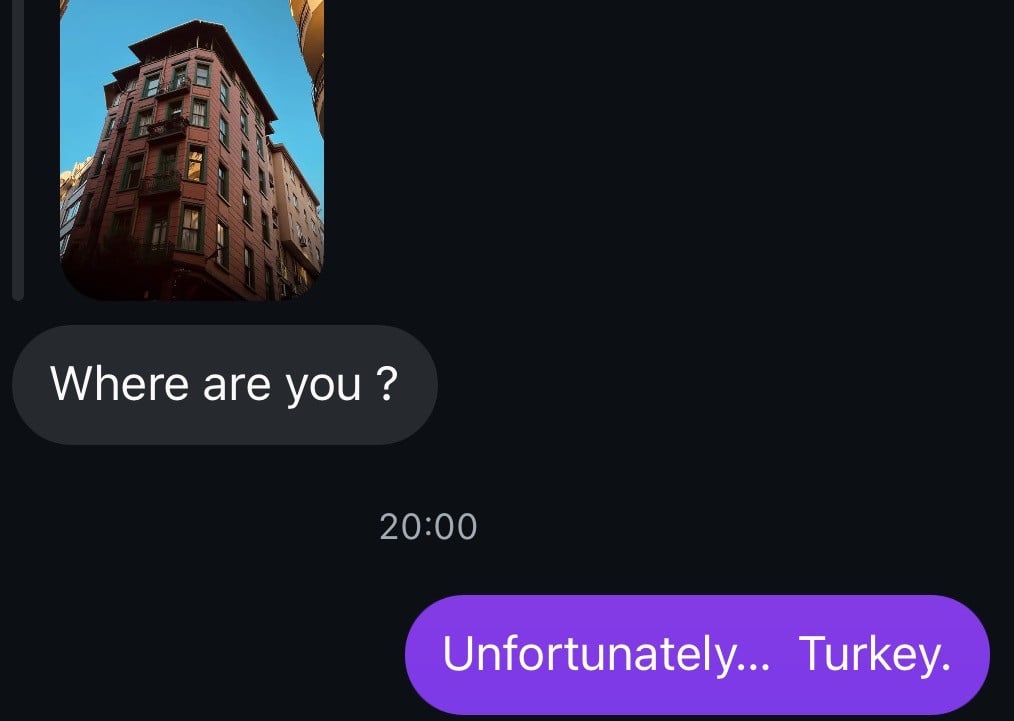Screen dimensions: 1014x721
Task: Select the 20:00 timestamp label
Action: tap(428, 526)
